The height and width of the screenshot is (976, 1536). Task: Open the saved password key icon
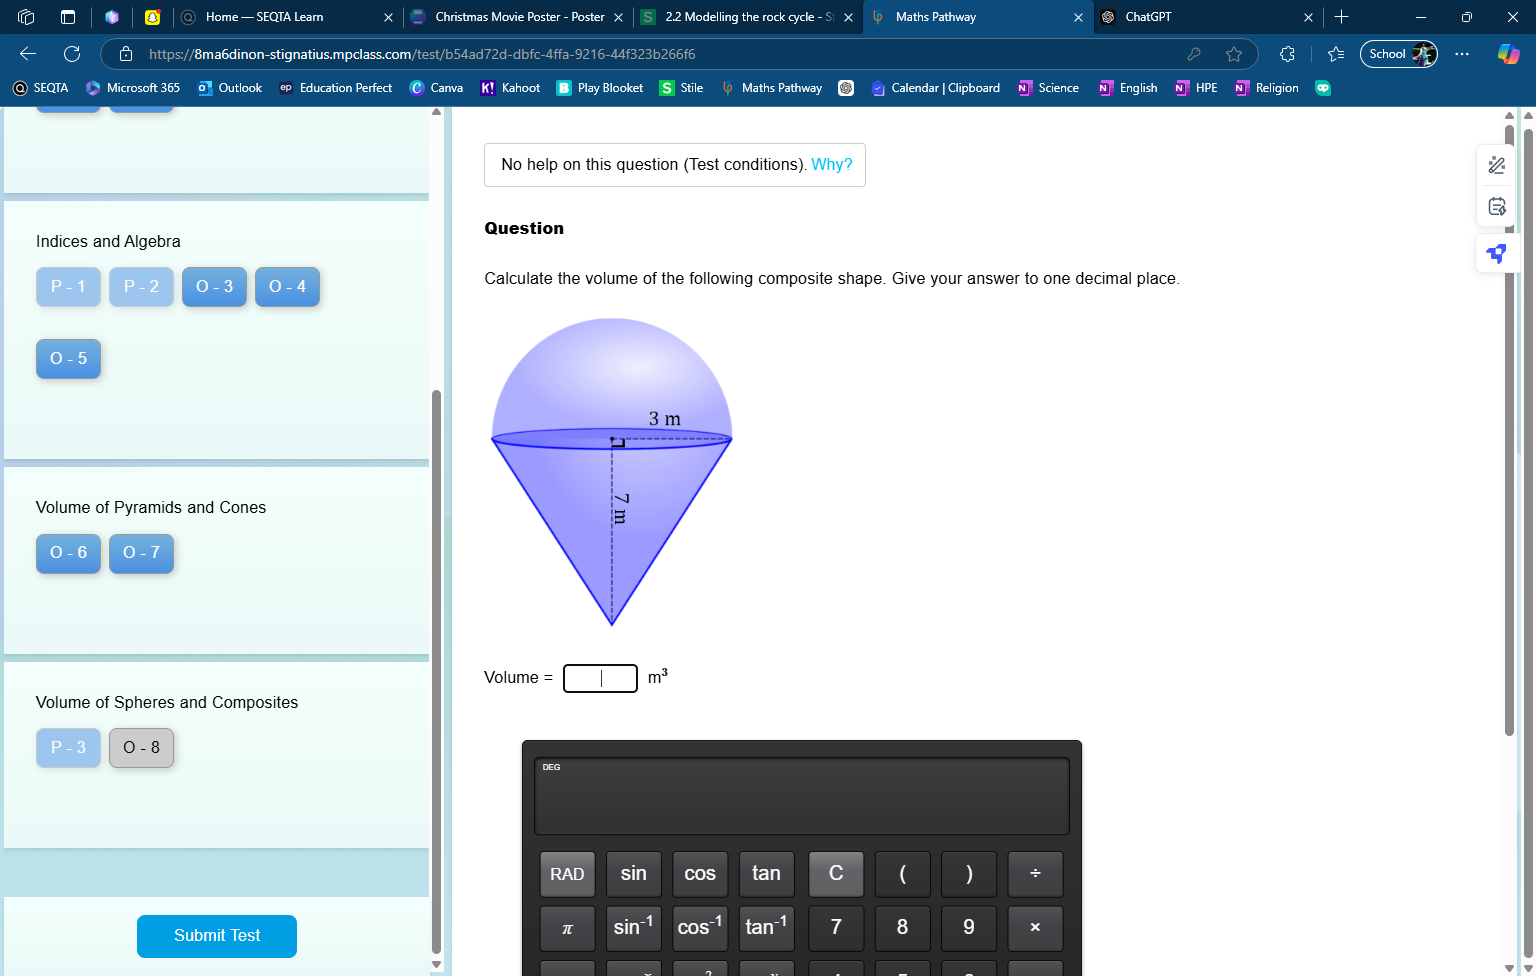pyautogui.click(x=1193, y=54)
